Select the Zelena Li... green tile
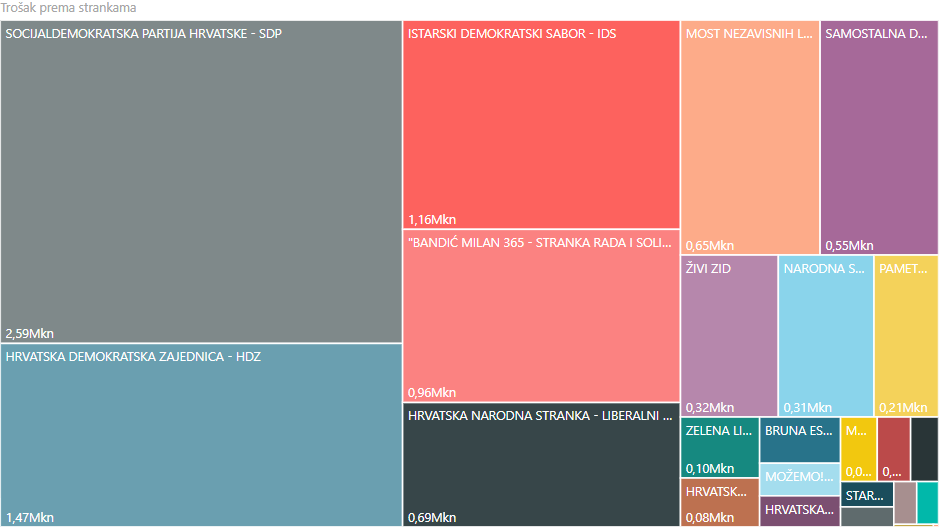The image size is (940, 528). click(x=719, y=449)
